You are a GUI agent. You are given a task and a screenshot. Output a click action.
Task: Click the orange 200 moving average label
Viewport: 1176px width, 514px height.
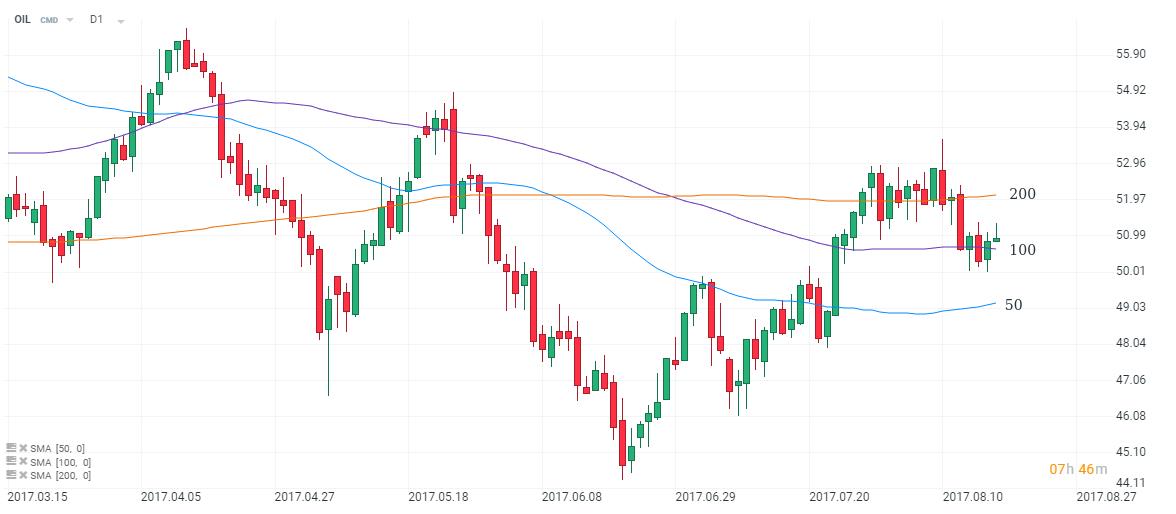pyautogui.click(x=1022, y=194)
